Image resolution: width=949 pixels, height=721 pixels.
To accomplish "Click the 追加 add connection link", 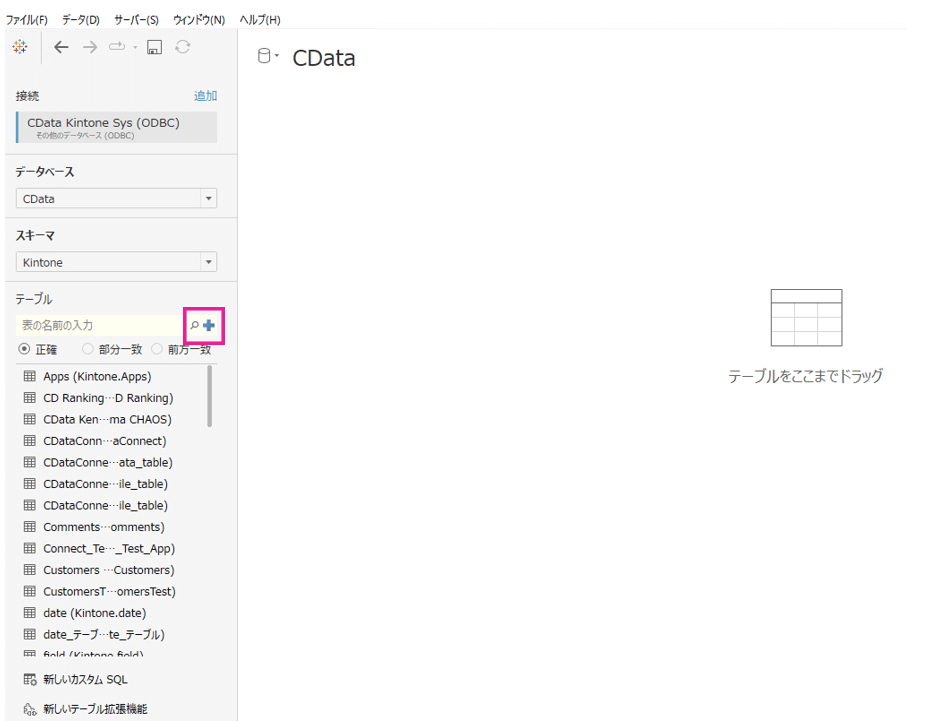I will pyautogui.click(x=205, y=96).
